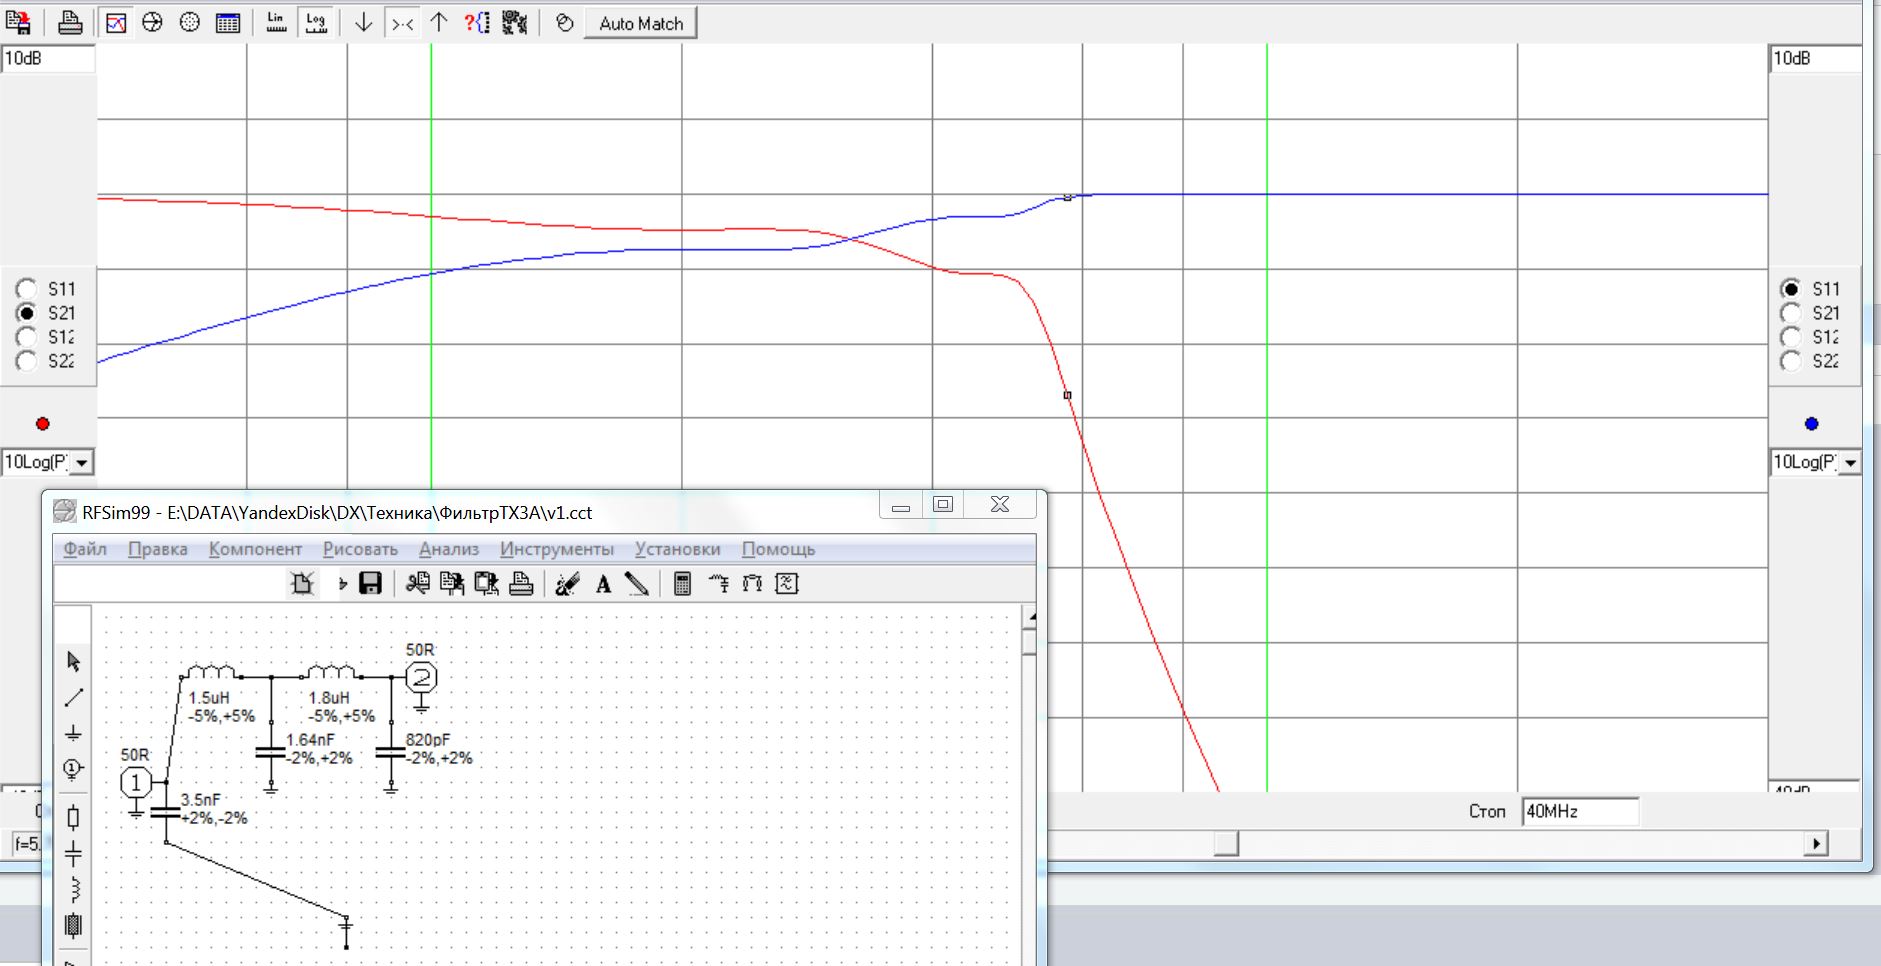This screenshot has width=1881, height=966.
Task: Open the Файл menu
Action: [85, 549]
